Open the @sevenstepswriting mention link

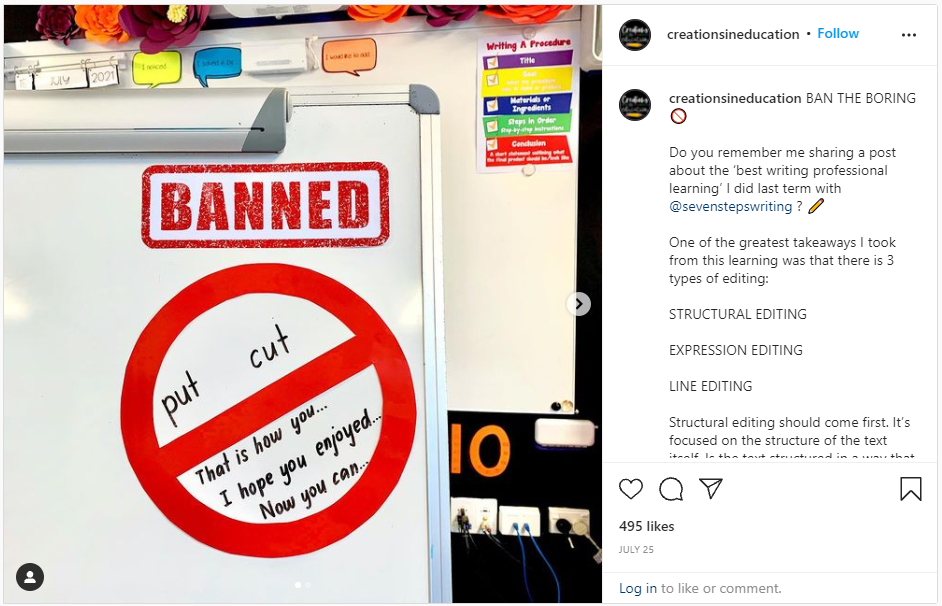tap(731, 207)
